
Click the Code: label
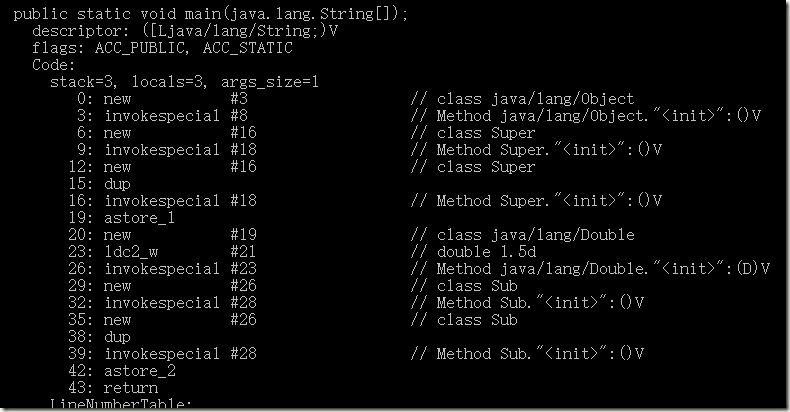[x=53, y=65]
